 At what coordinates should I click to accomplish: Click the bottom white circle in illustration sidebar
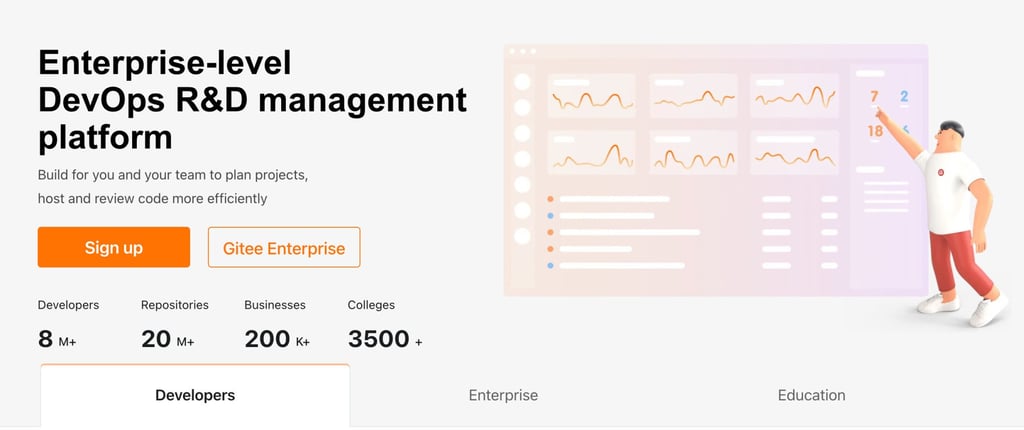point(521,236)
